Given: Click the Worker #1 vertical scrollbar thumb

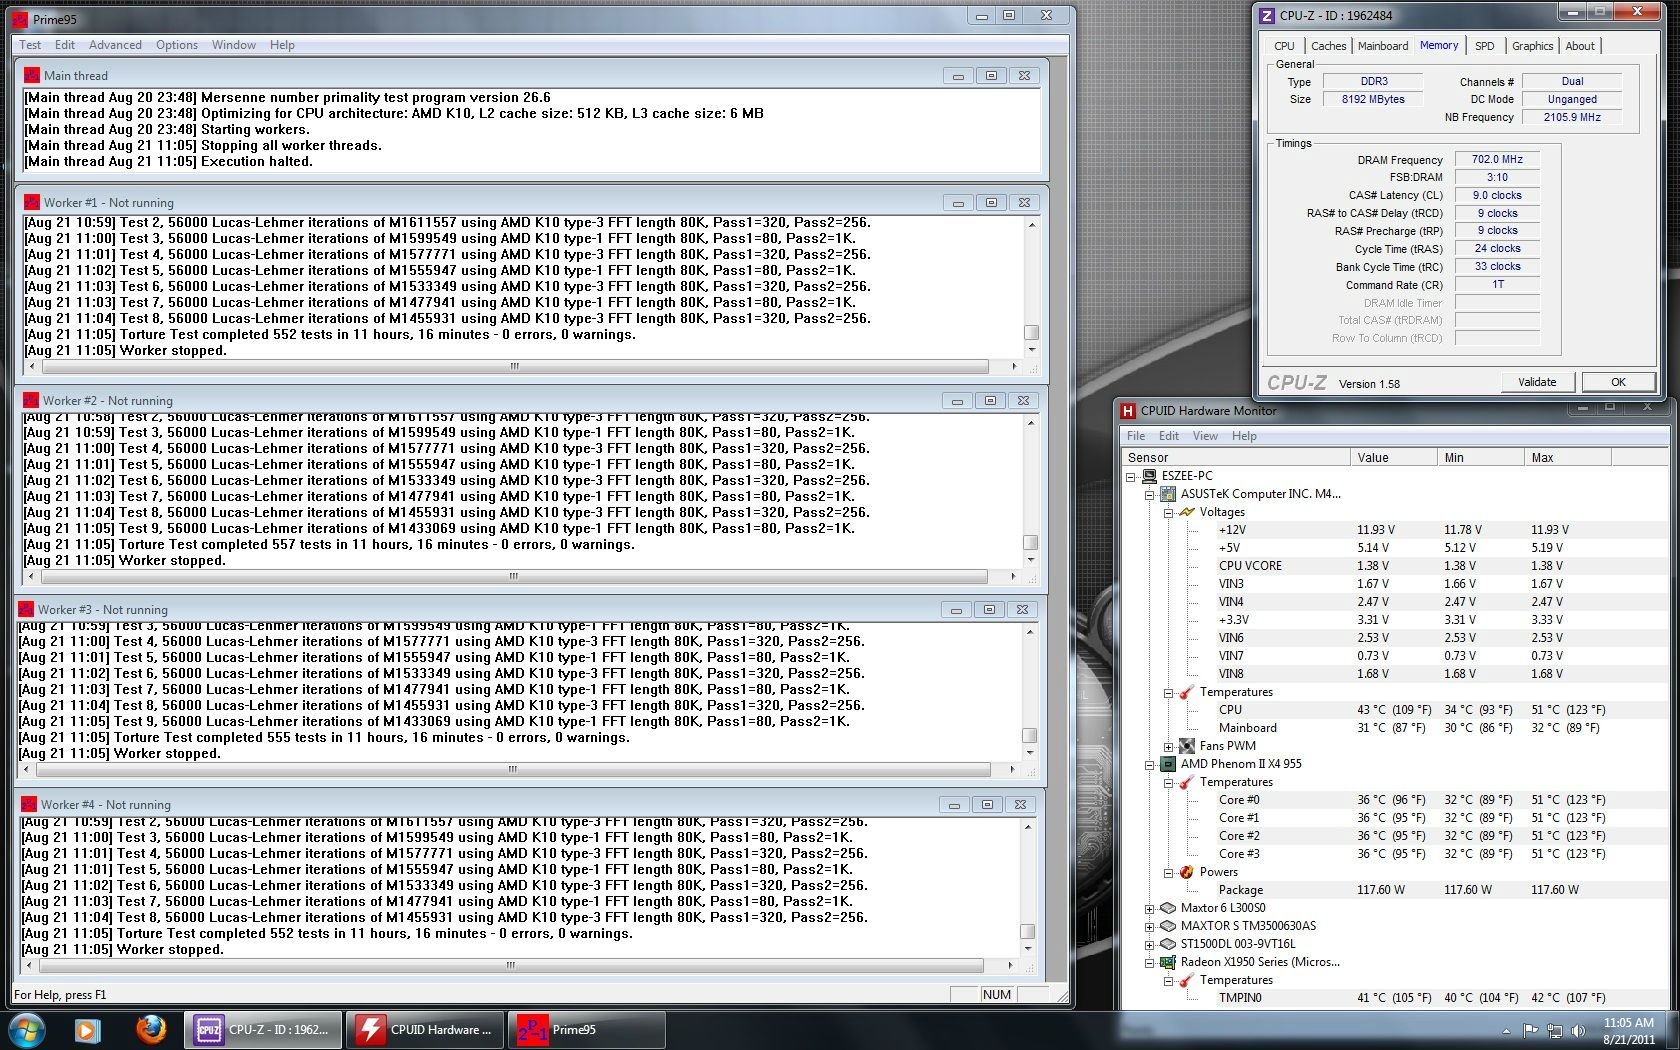Looking at the screenshot, I should [x=1032, y=332].
